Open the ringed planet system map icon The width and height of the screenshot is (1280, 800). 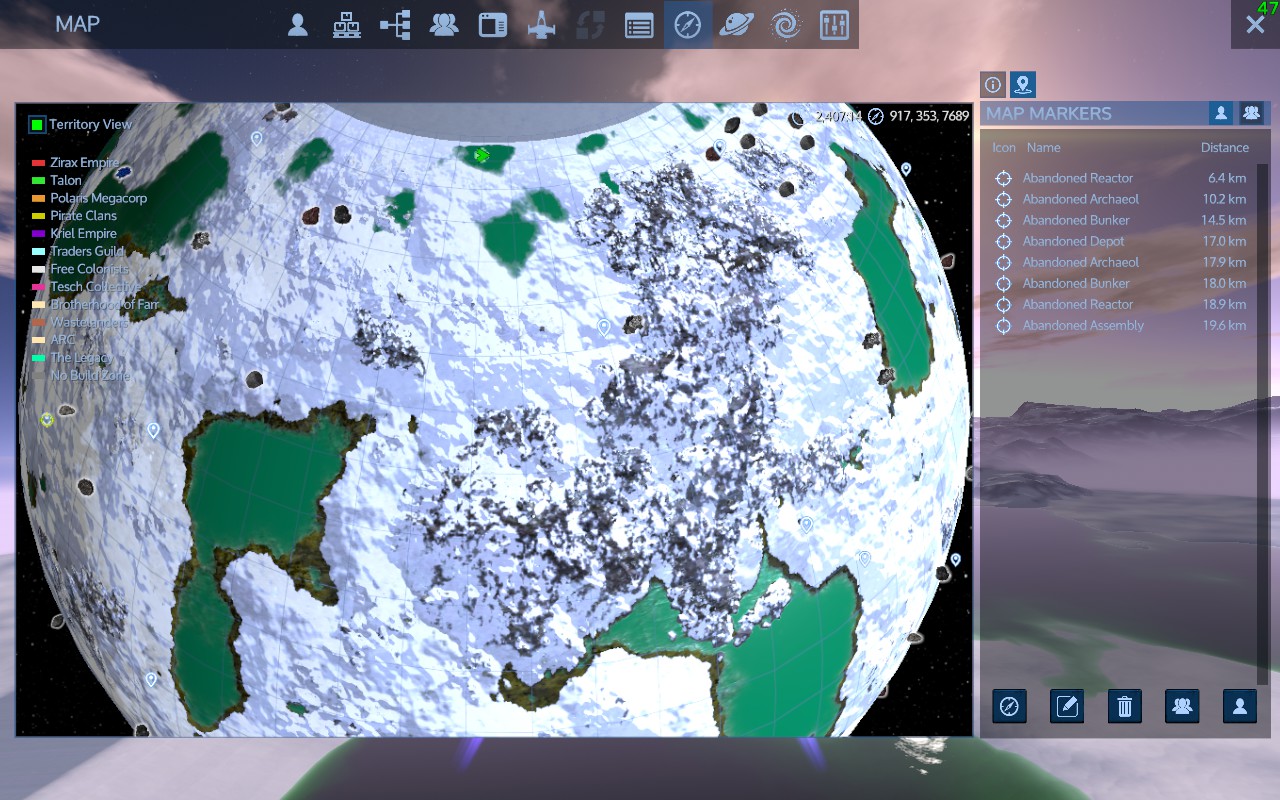[737, 25]
